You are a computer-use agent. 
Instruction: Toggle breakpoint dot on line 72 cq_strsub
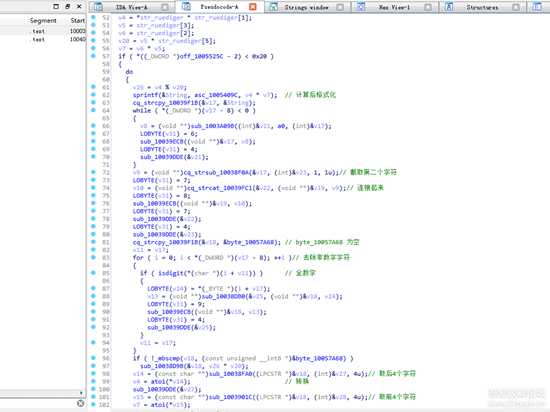pyautogui.click(x=93, y=172)
